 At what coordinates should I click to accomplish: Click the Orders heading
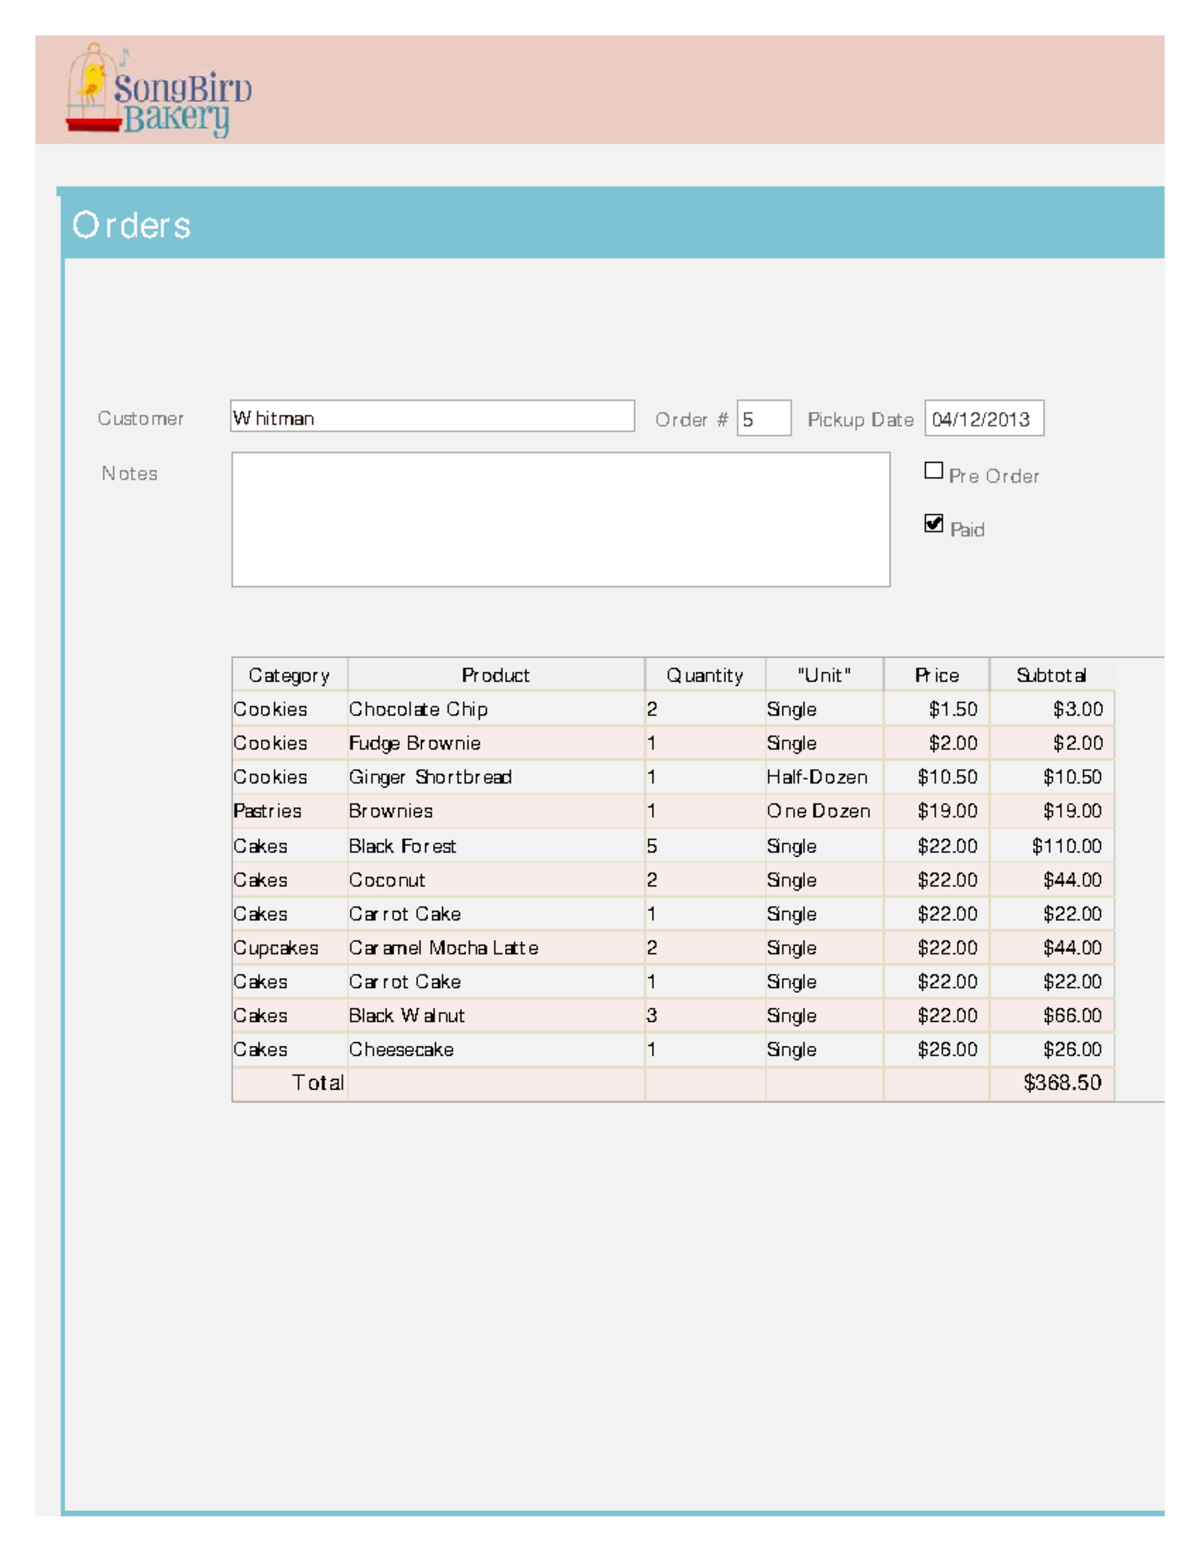coord(131,225)
